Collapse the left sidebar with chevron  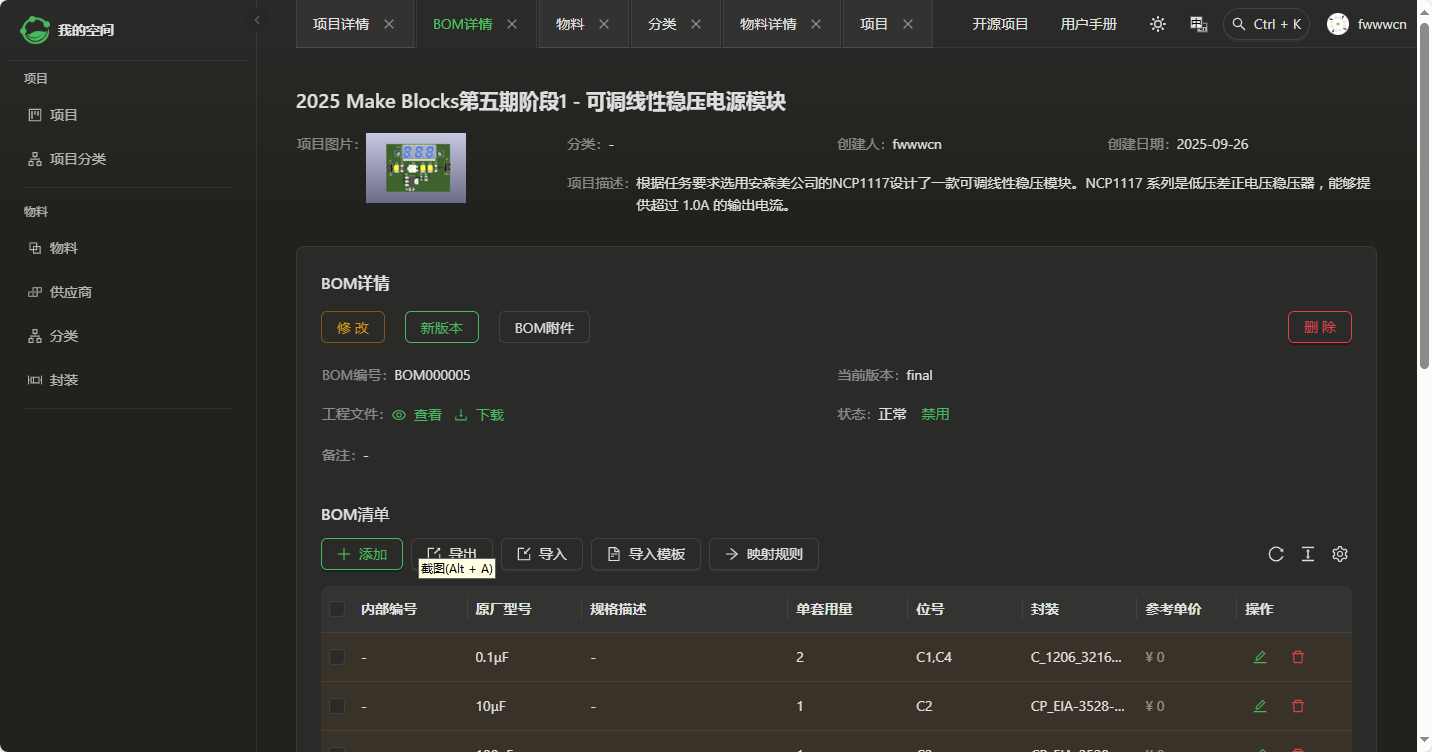pos(257,20)
